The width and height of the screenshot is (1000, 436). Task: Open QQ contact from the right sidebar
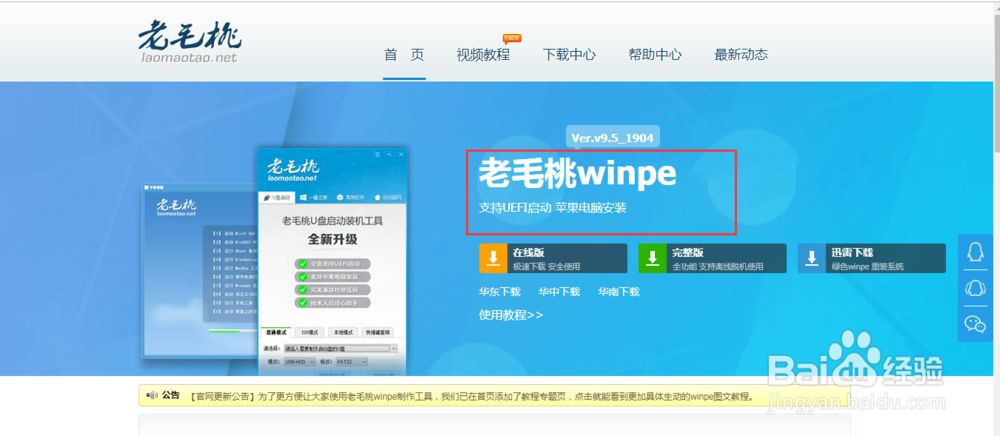click(974, 253)
